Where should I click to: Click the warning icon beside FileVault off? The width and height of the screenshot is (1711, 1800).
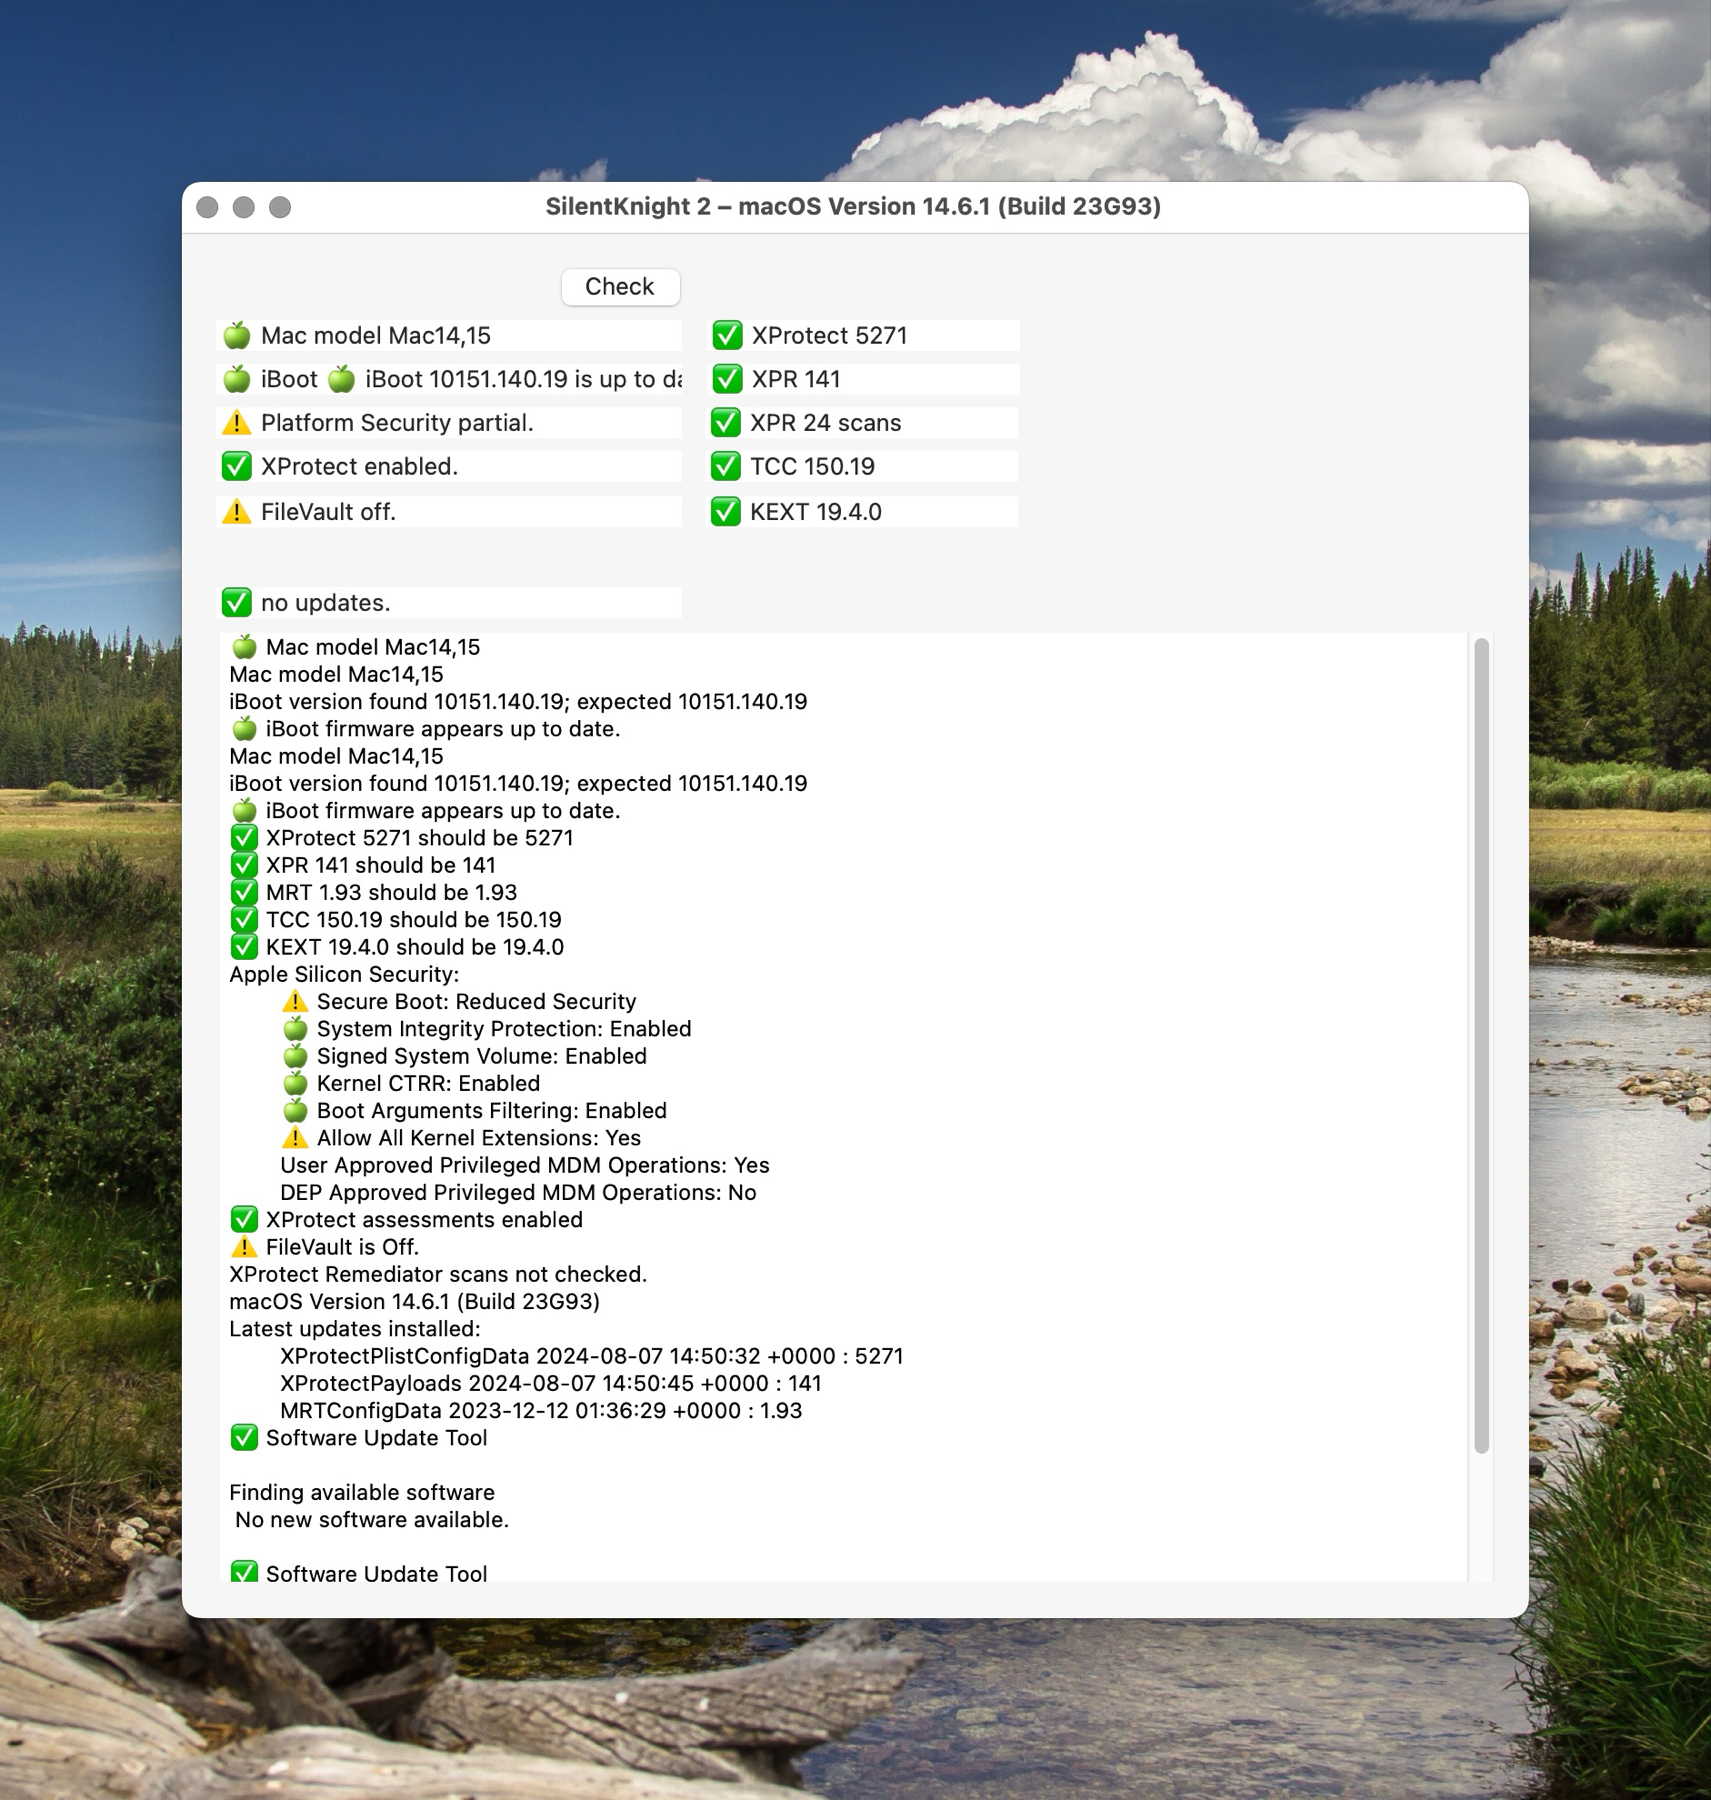click(237, 512)
